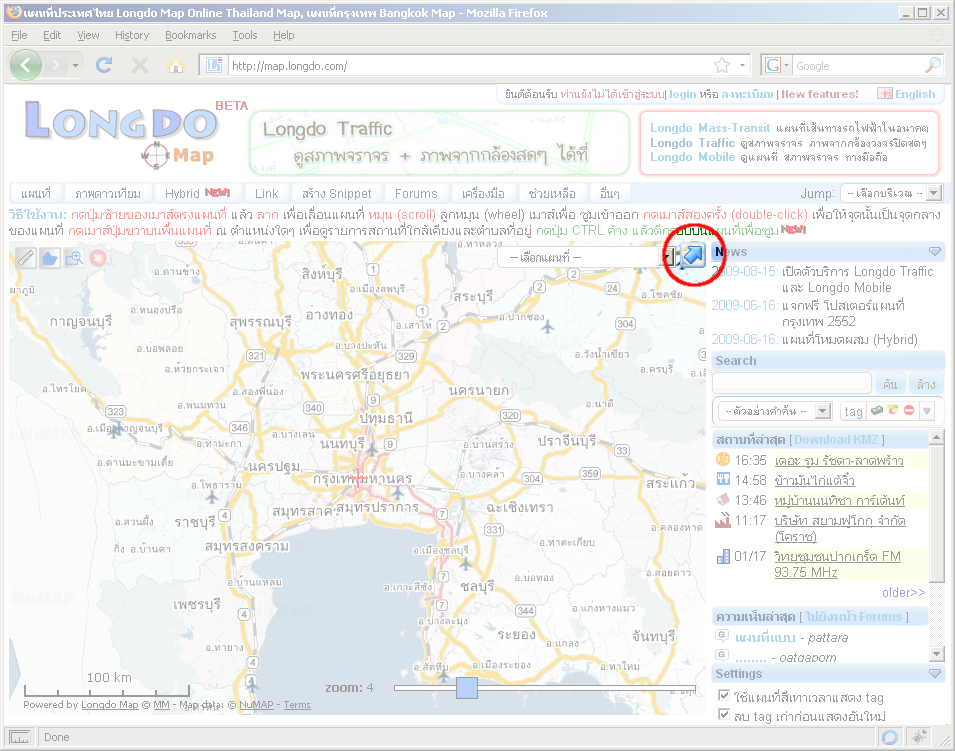Open the Jump region dropdown
The width and height of the screenshot is (955, 751).
[x=892, y=193]
